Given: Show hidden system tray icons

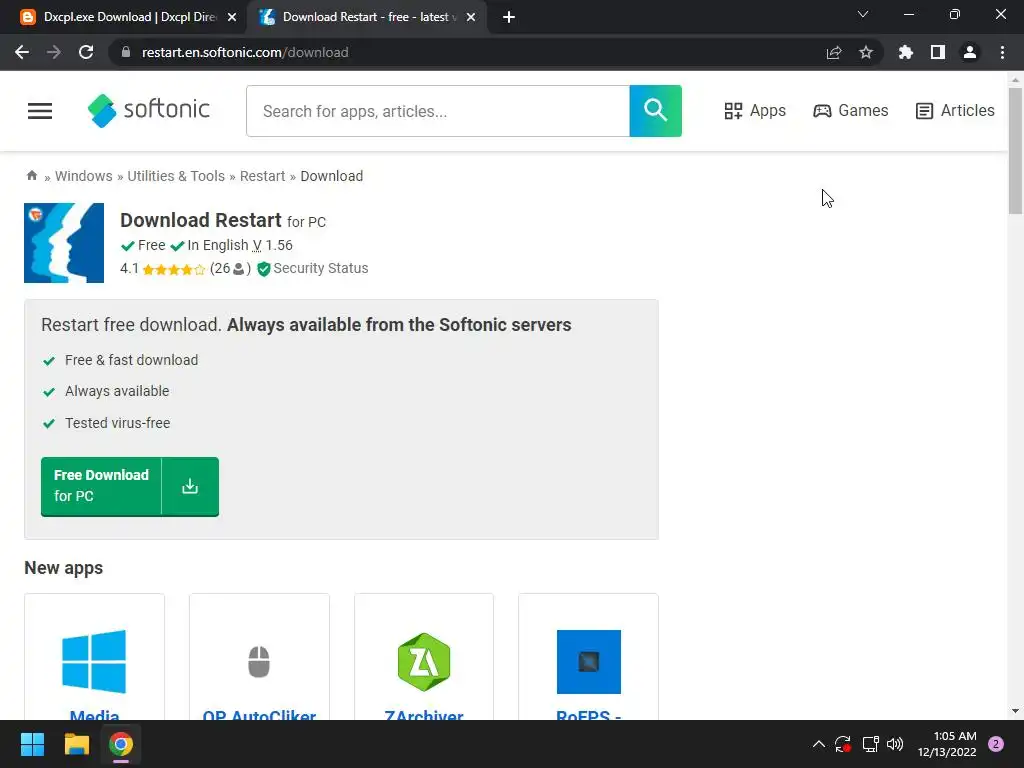Looking at the screenshot, I should coord(818,744).
